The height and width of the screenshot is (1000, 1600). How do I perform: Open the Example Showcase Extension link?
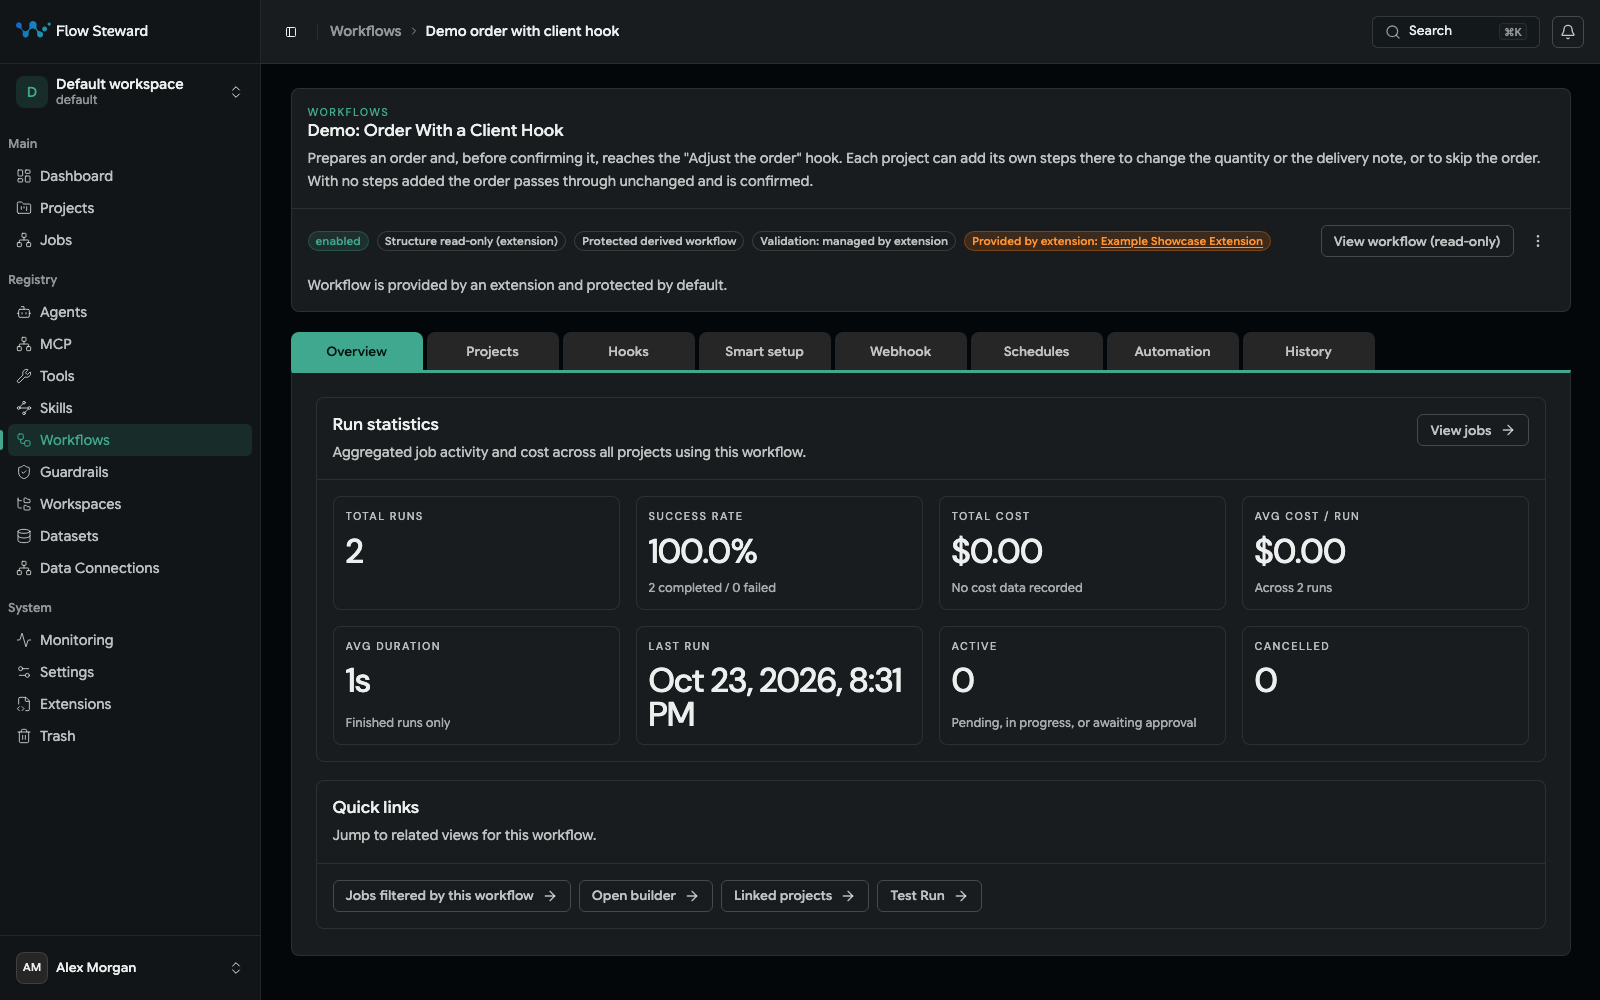1181,241
